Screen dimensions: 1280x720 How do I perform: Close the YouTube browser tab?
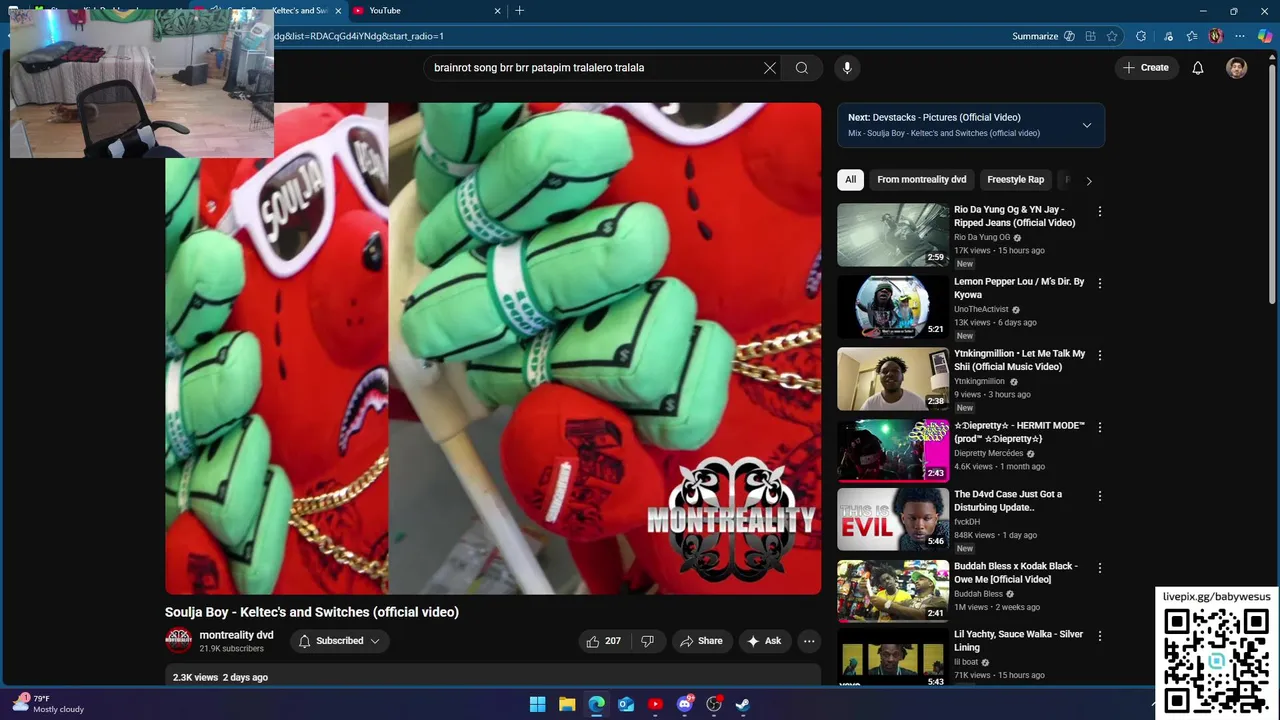(498, 10)
